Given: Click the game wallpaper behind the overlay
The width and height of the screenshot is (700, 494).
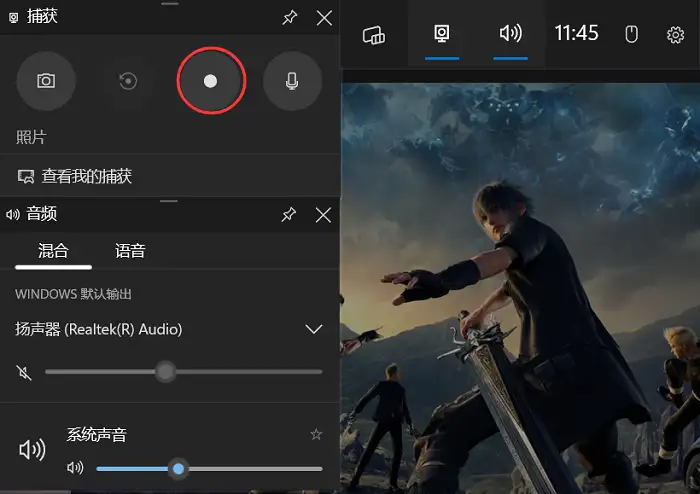Looking at the screenshot, I should (x=520, y=288).
